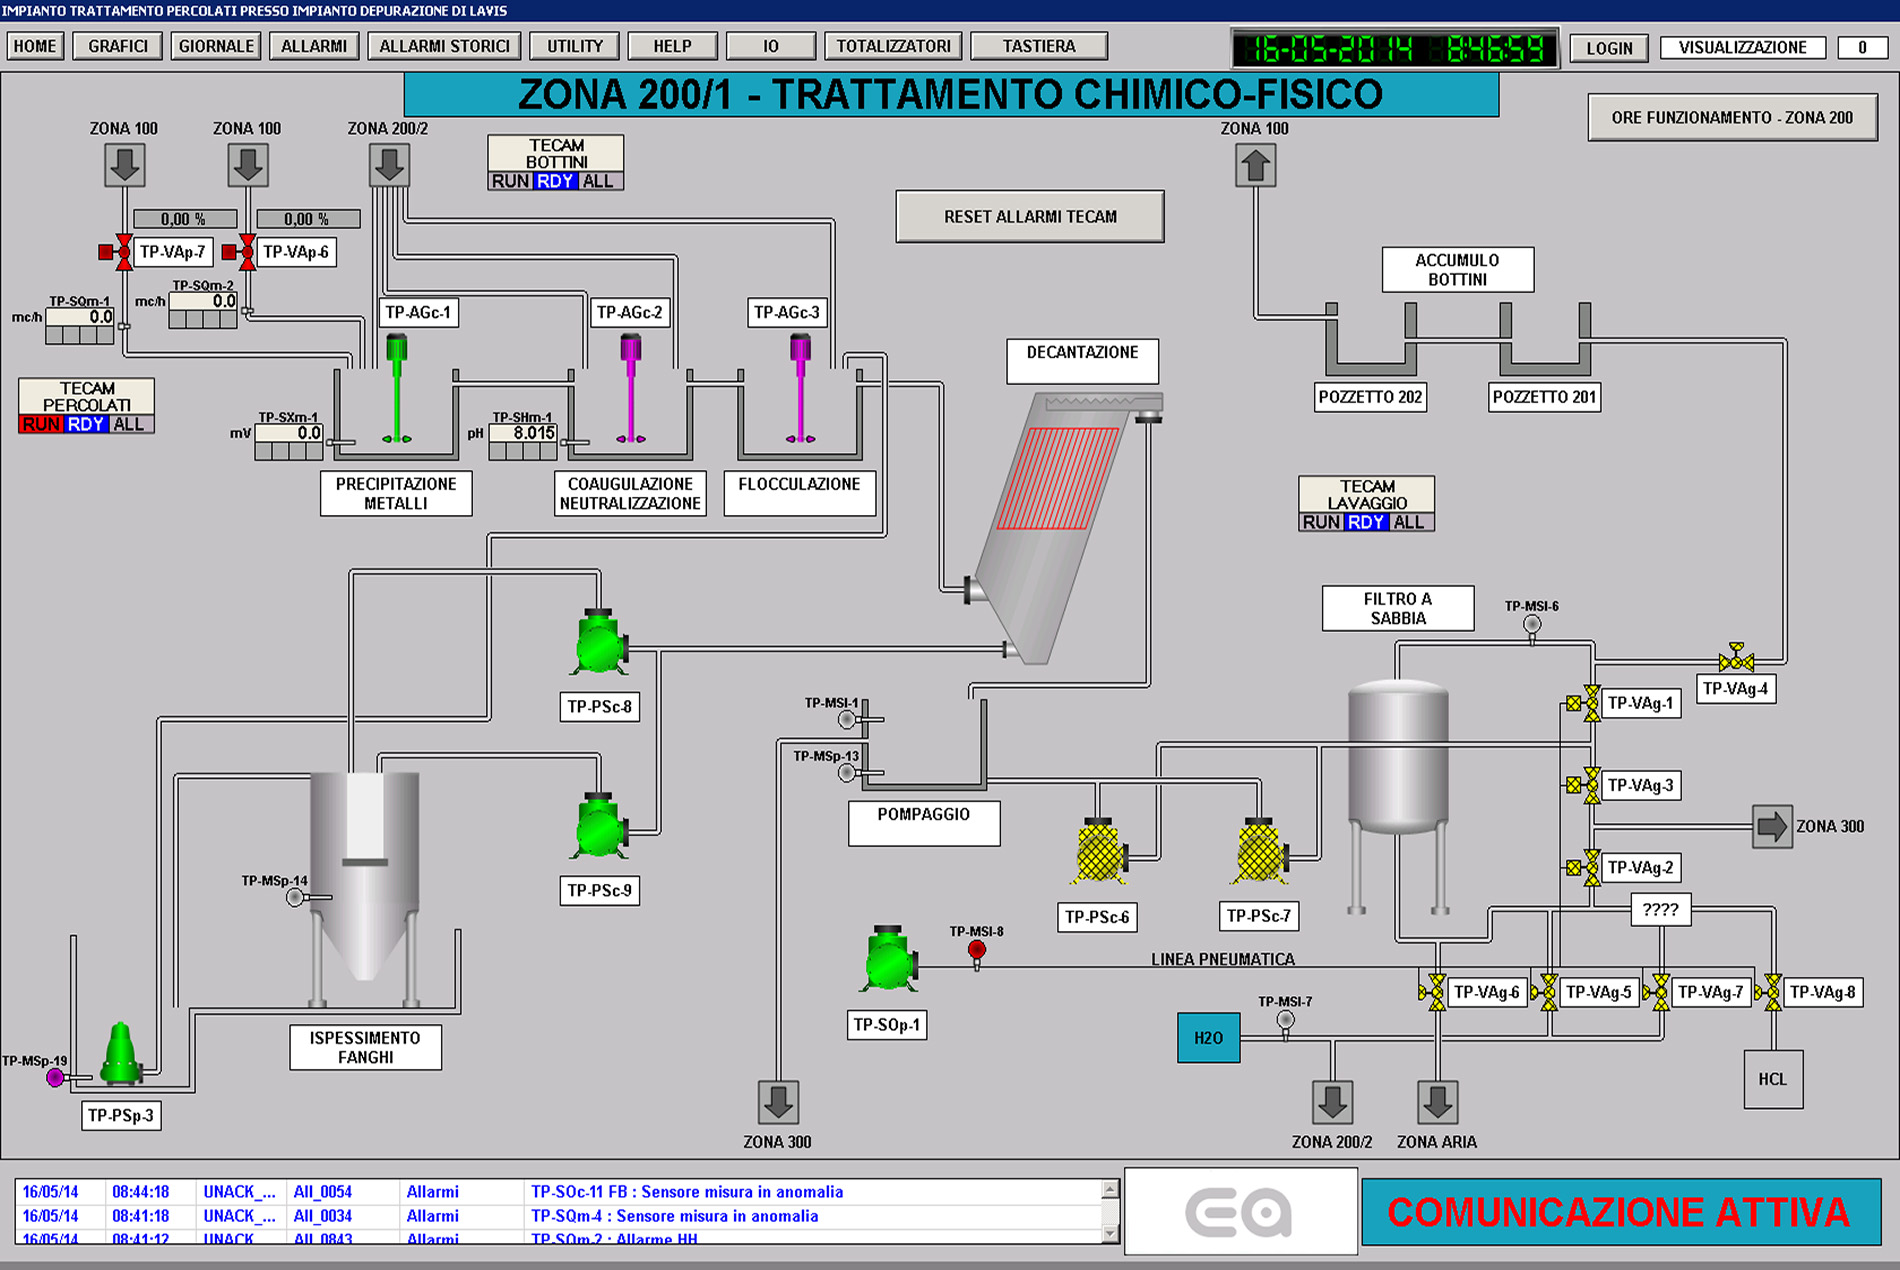Open the ALLARMI page
1900x1270 pixels.
314,46
